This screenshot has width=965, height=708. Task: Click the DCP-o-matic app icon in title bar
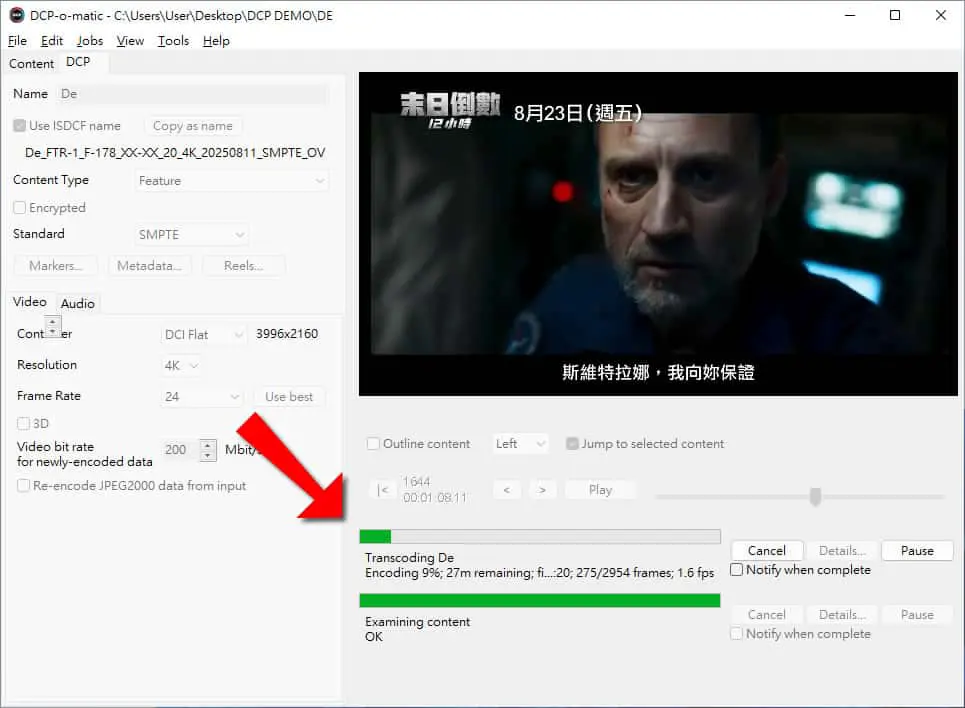click(17, 15)
